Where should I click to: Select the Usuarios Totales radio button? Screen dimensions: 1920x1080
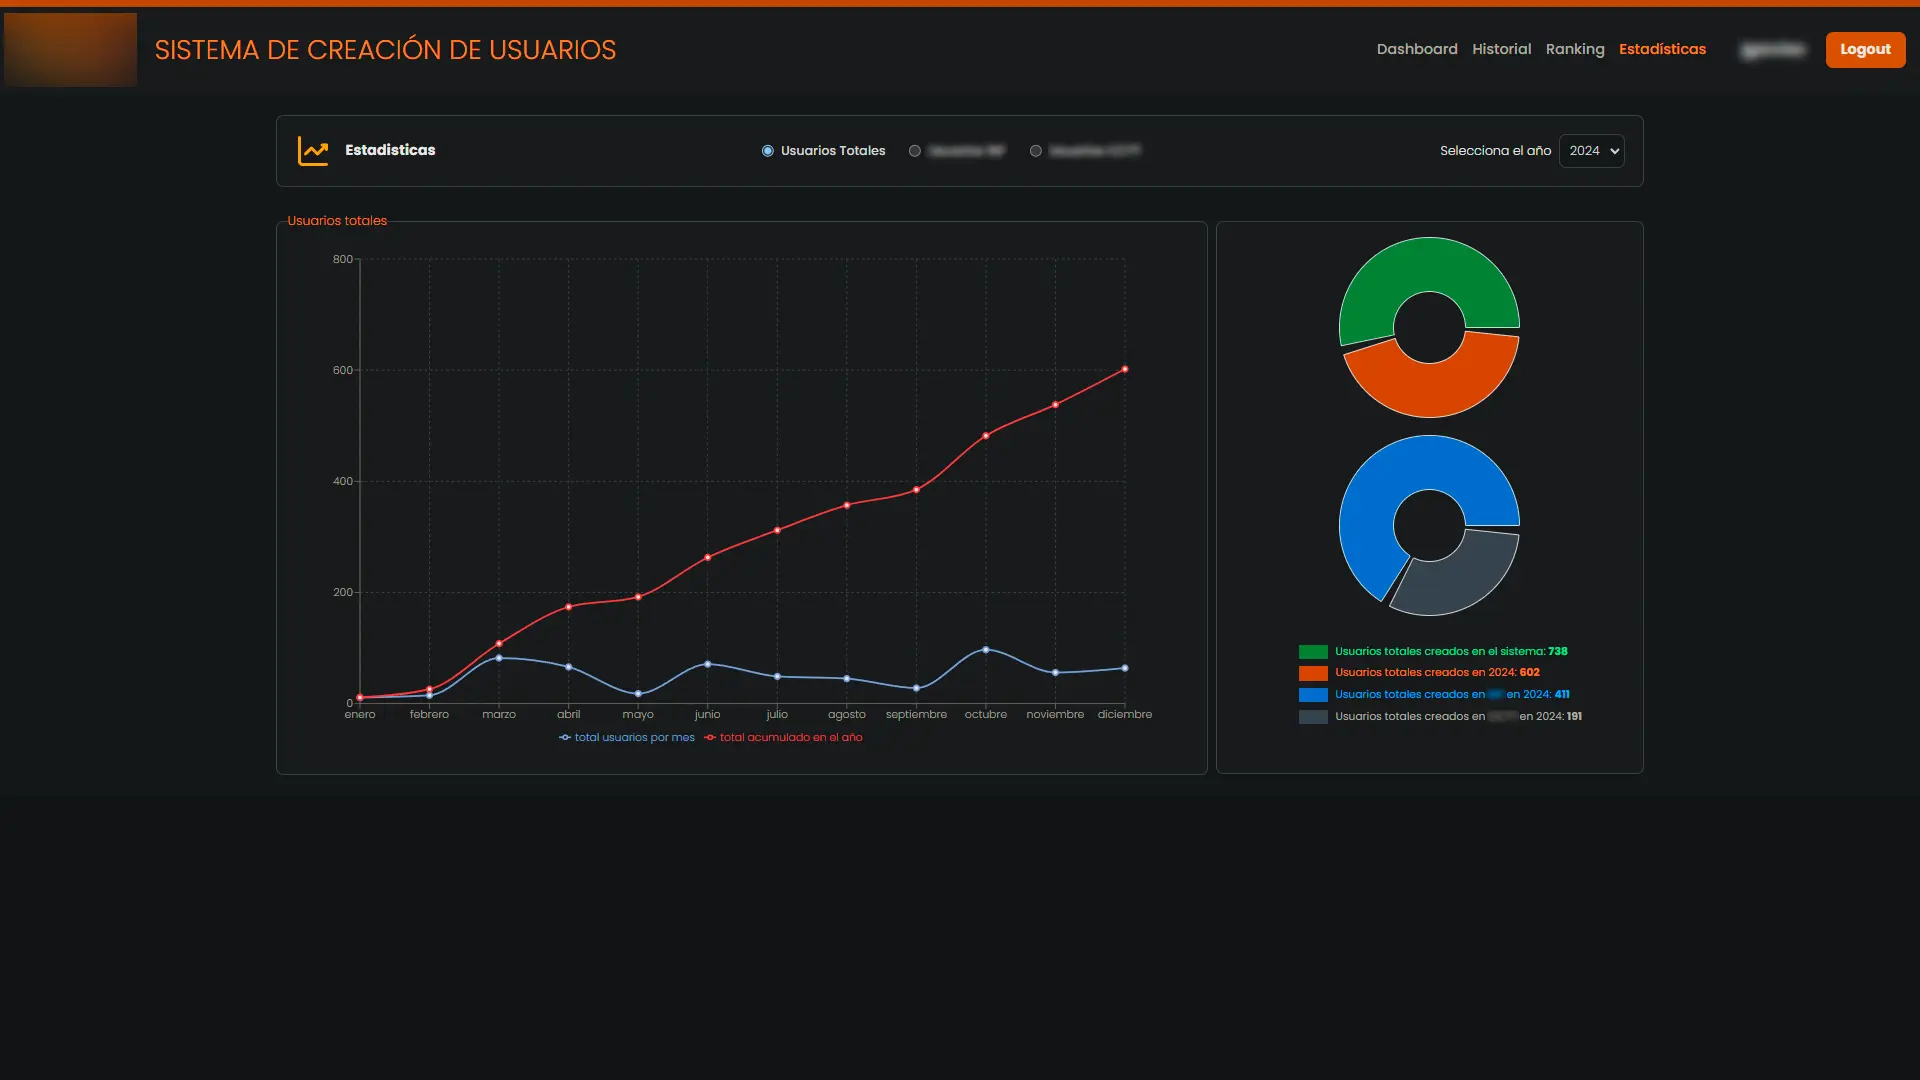click(x=768, y=151)
